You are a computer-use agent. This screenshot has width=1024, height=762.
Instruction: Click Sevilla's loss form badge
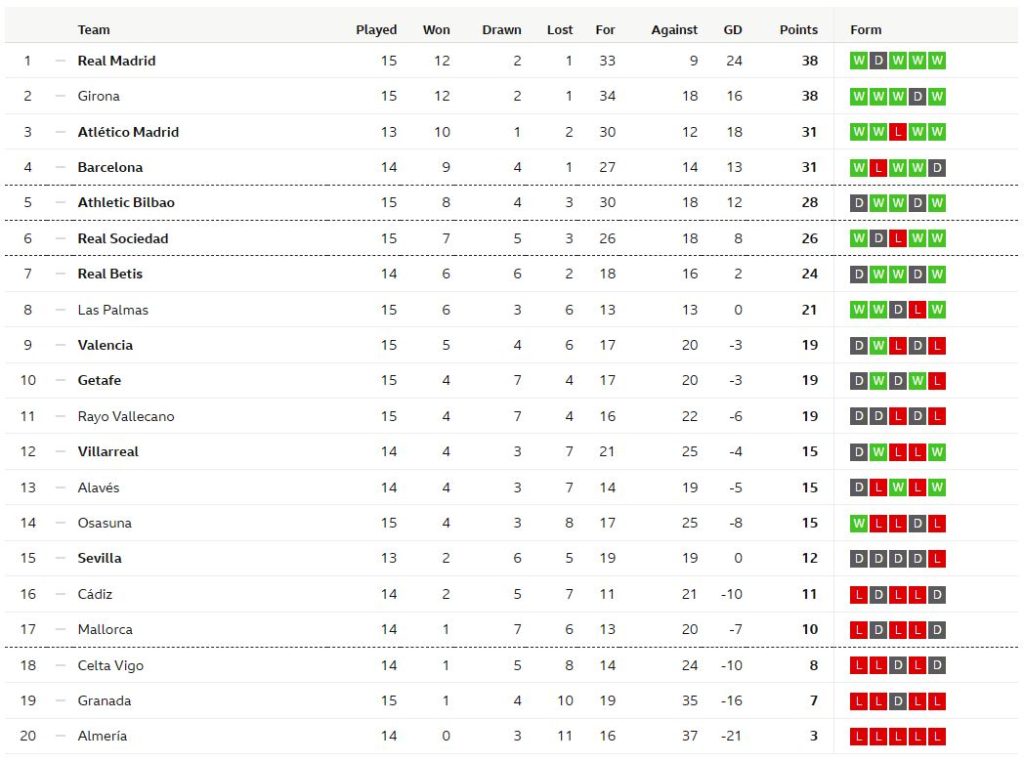coord(937,559)
